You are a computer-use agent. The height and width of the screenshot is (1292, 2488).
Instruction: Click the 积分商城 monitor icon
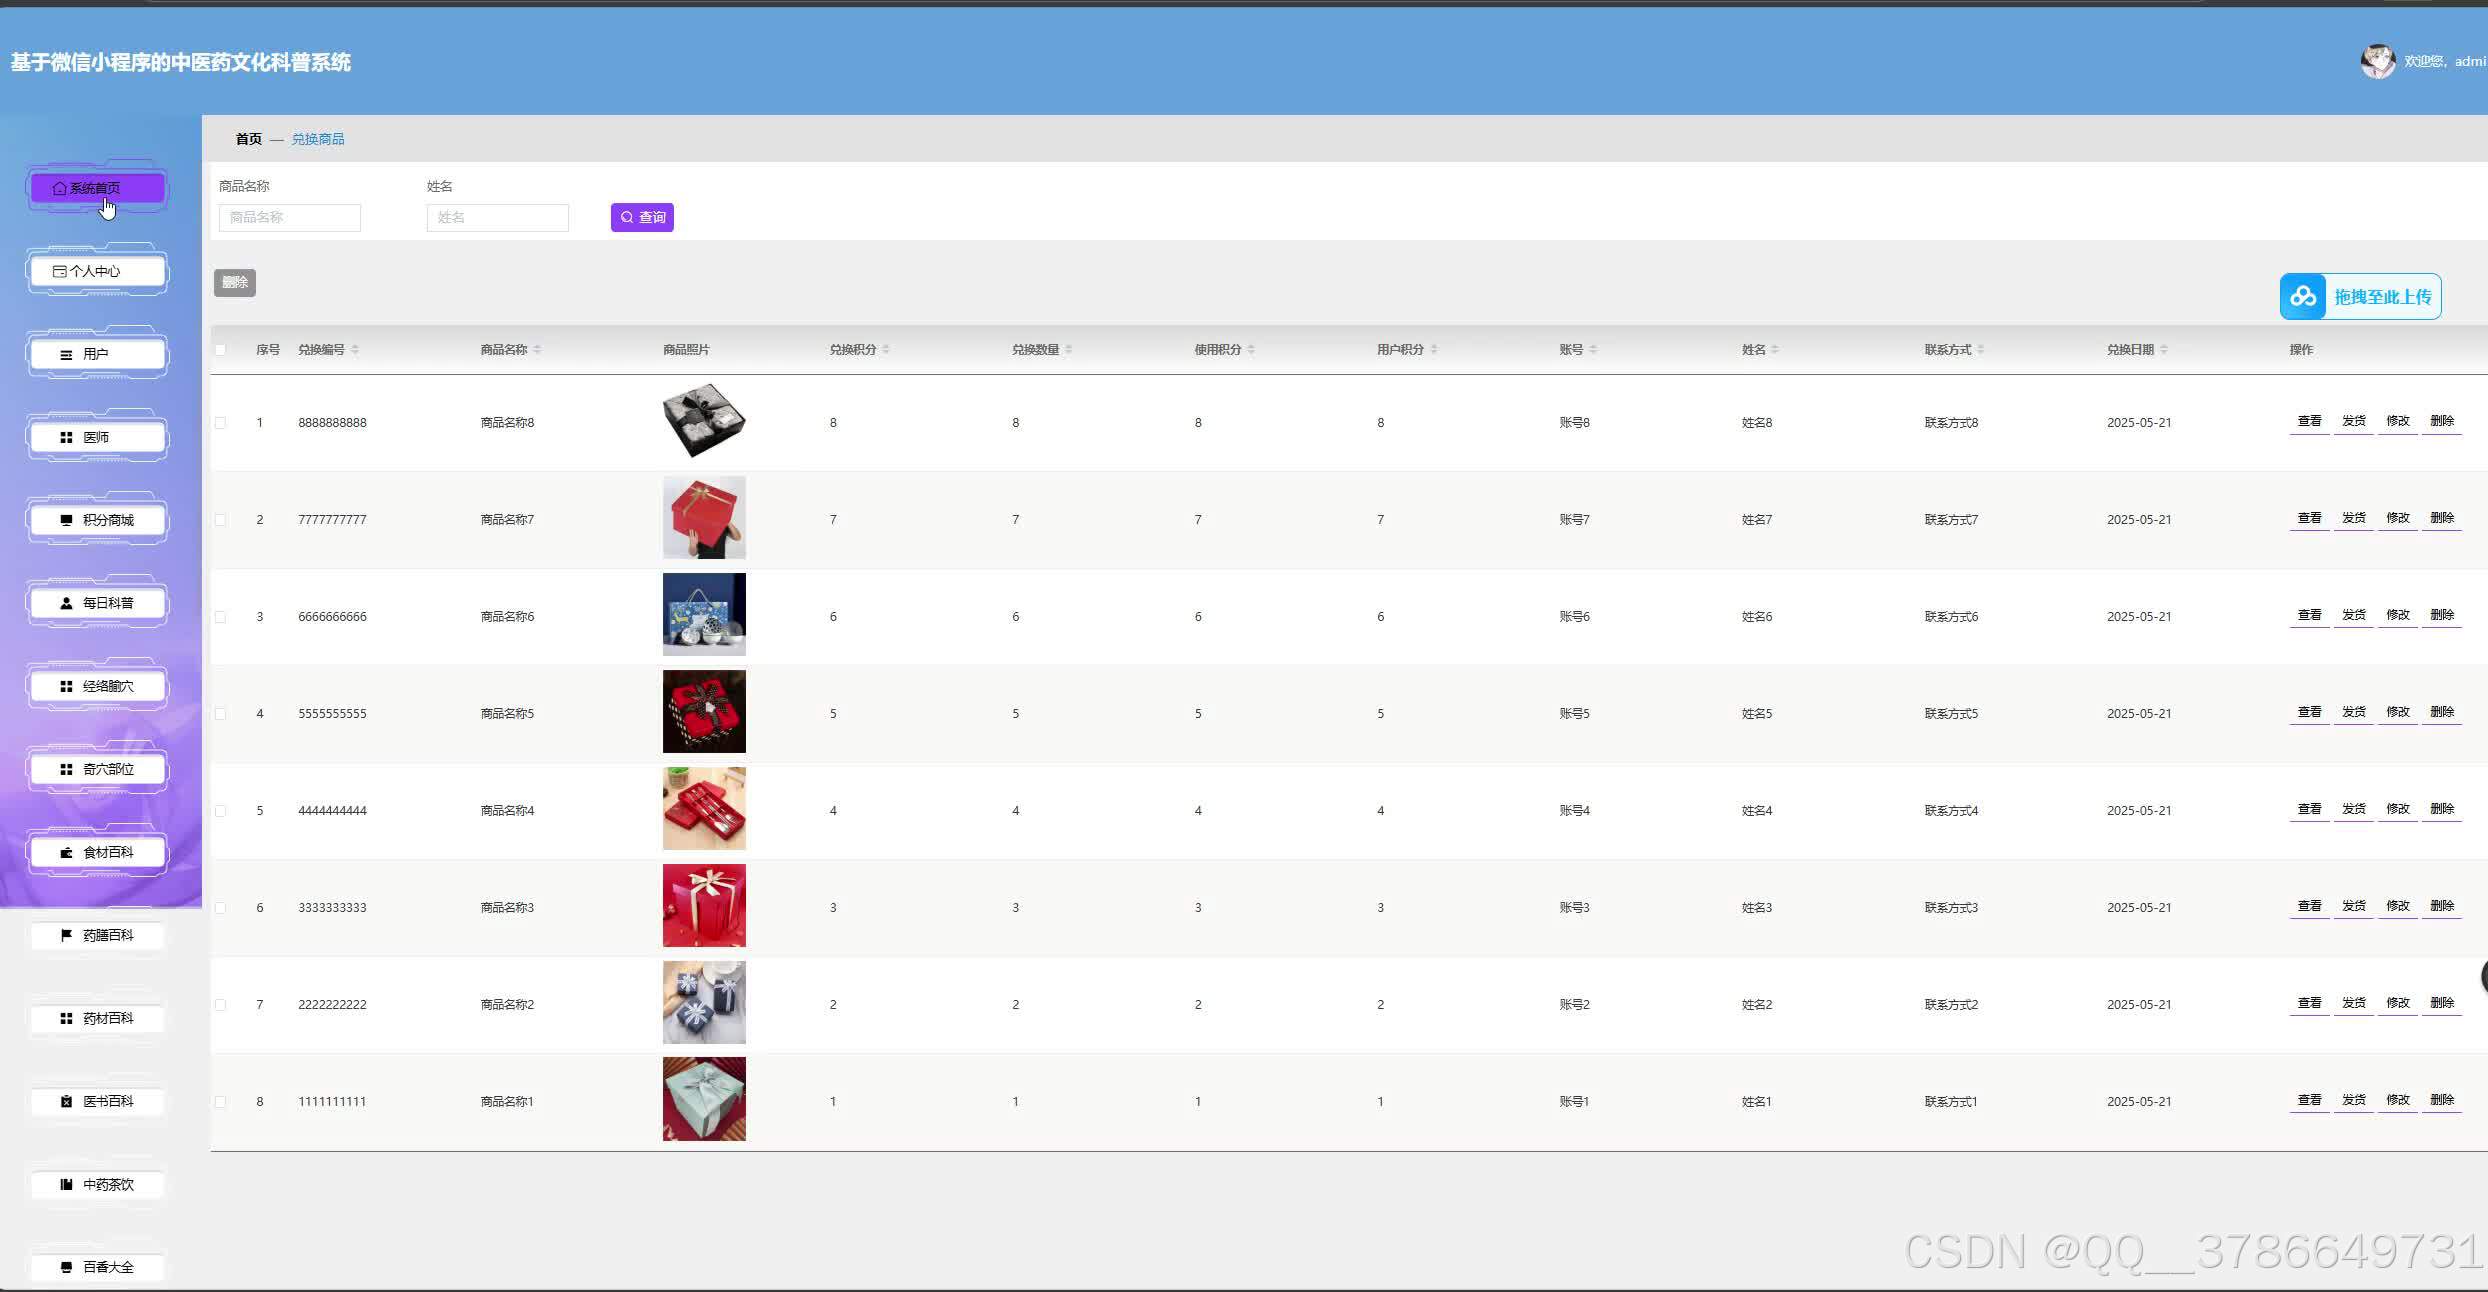coord(66,520)
